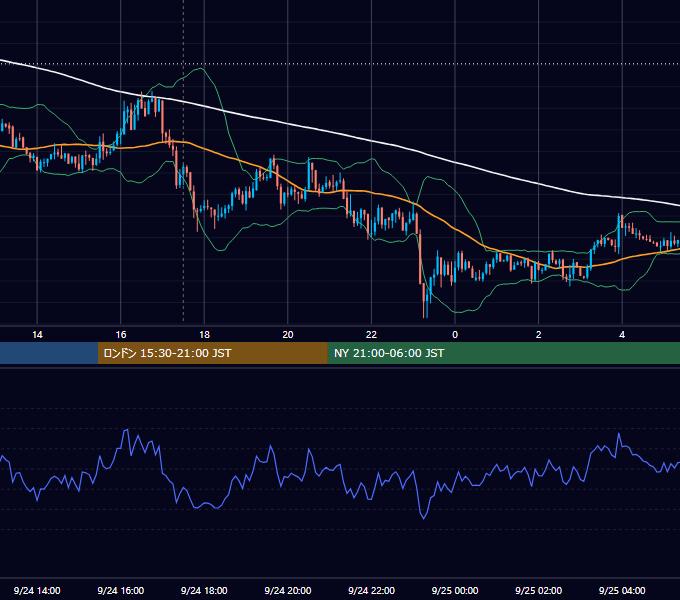Click the hour label "14" on the price chart axis
This screenshot has height=600, width=680.
(37, 335)
